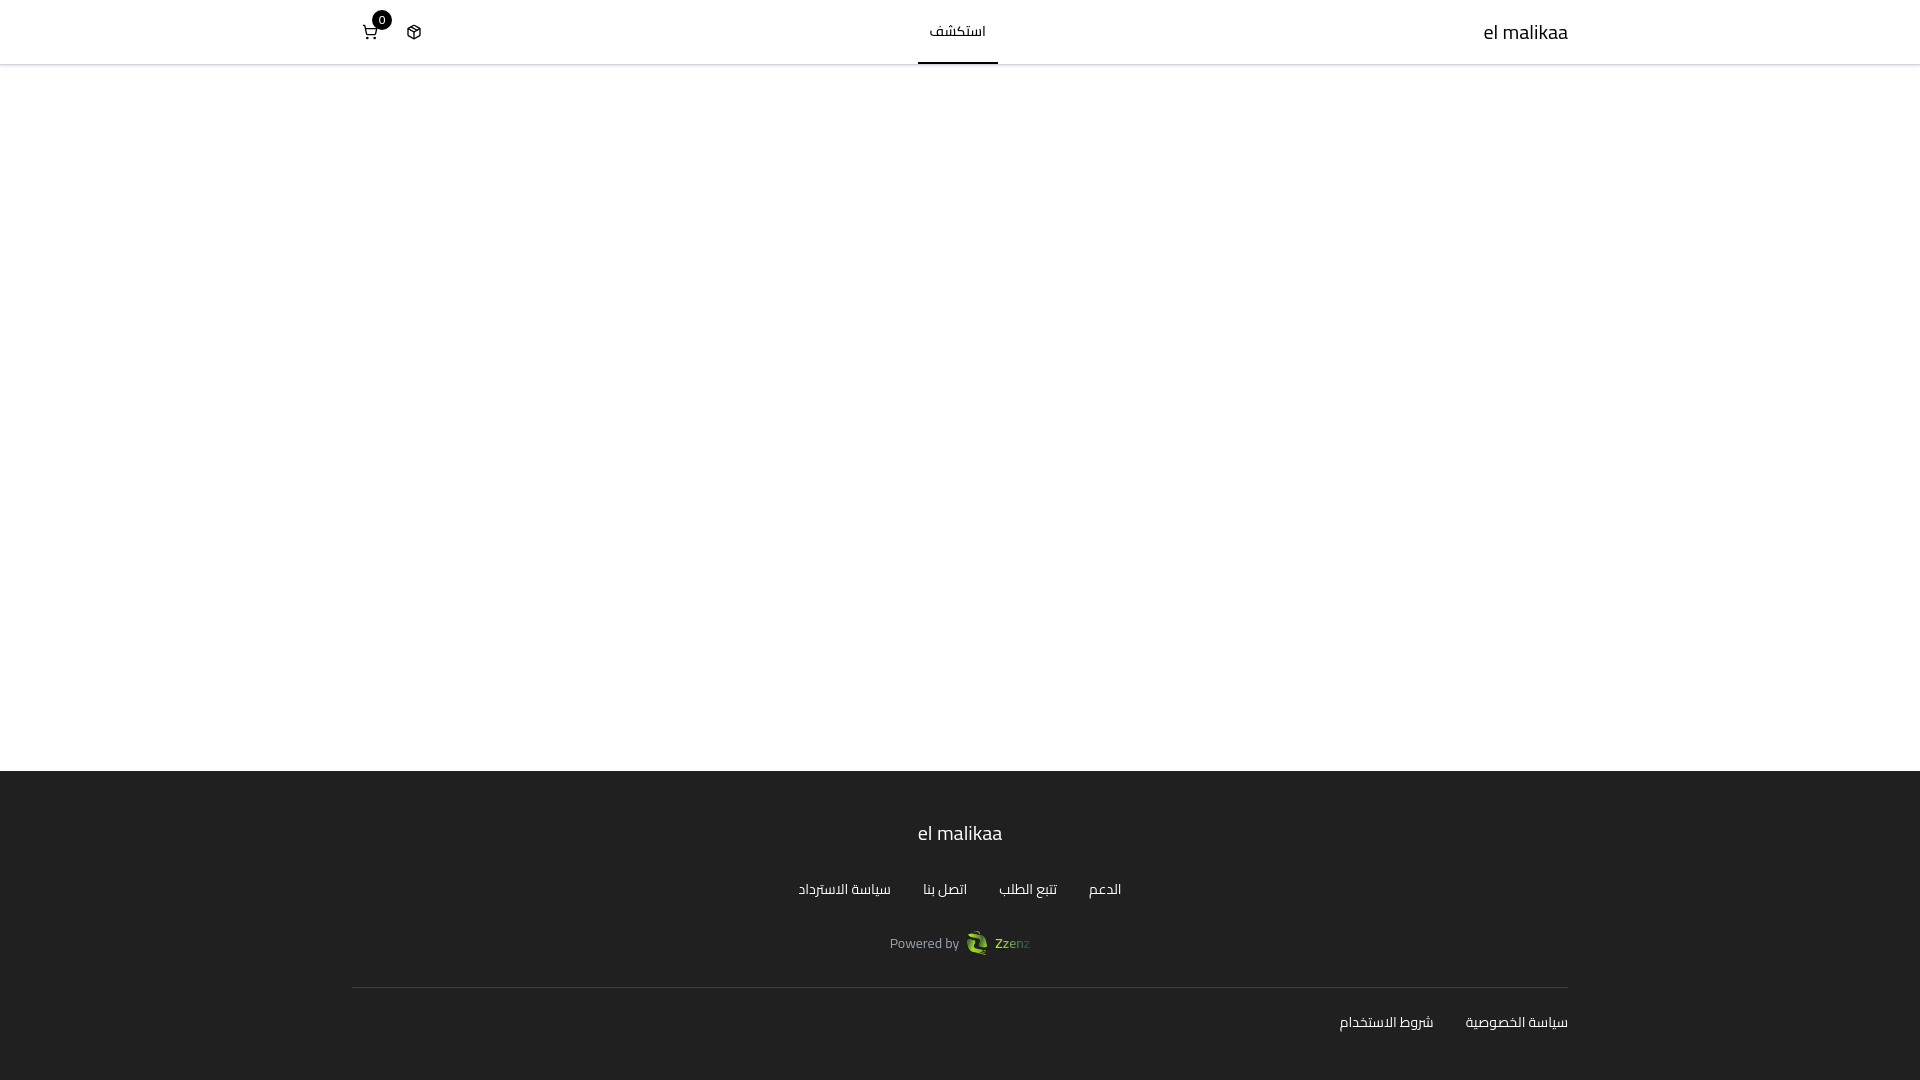This screenshot has width=1920, height=1080.
Task: Select the استكشف navigation tab
Action: 958,32
